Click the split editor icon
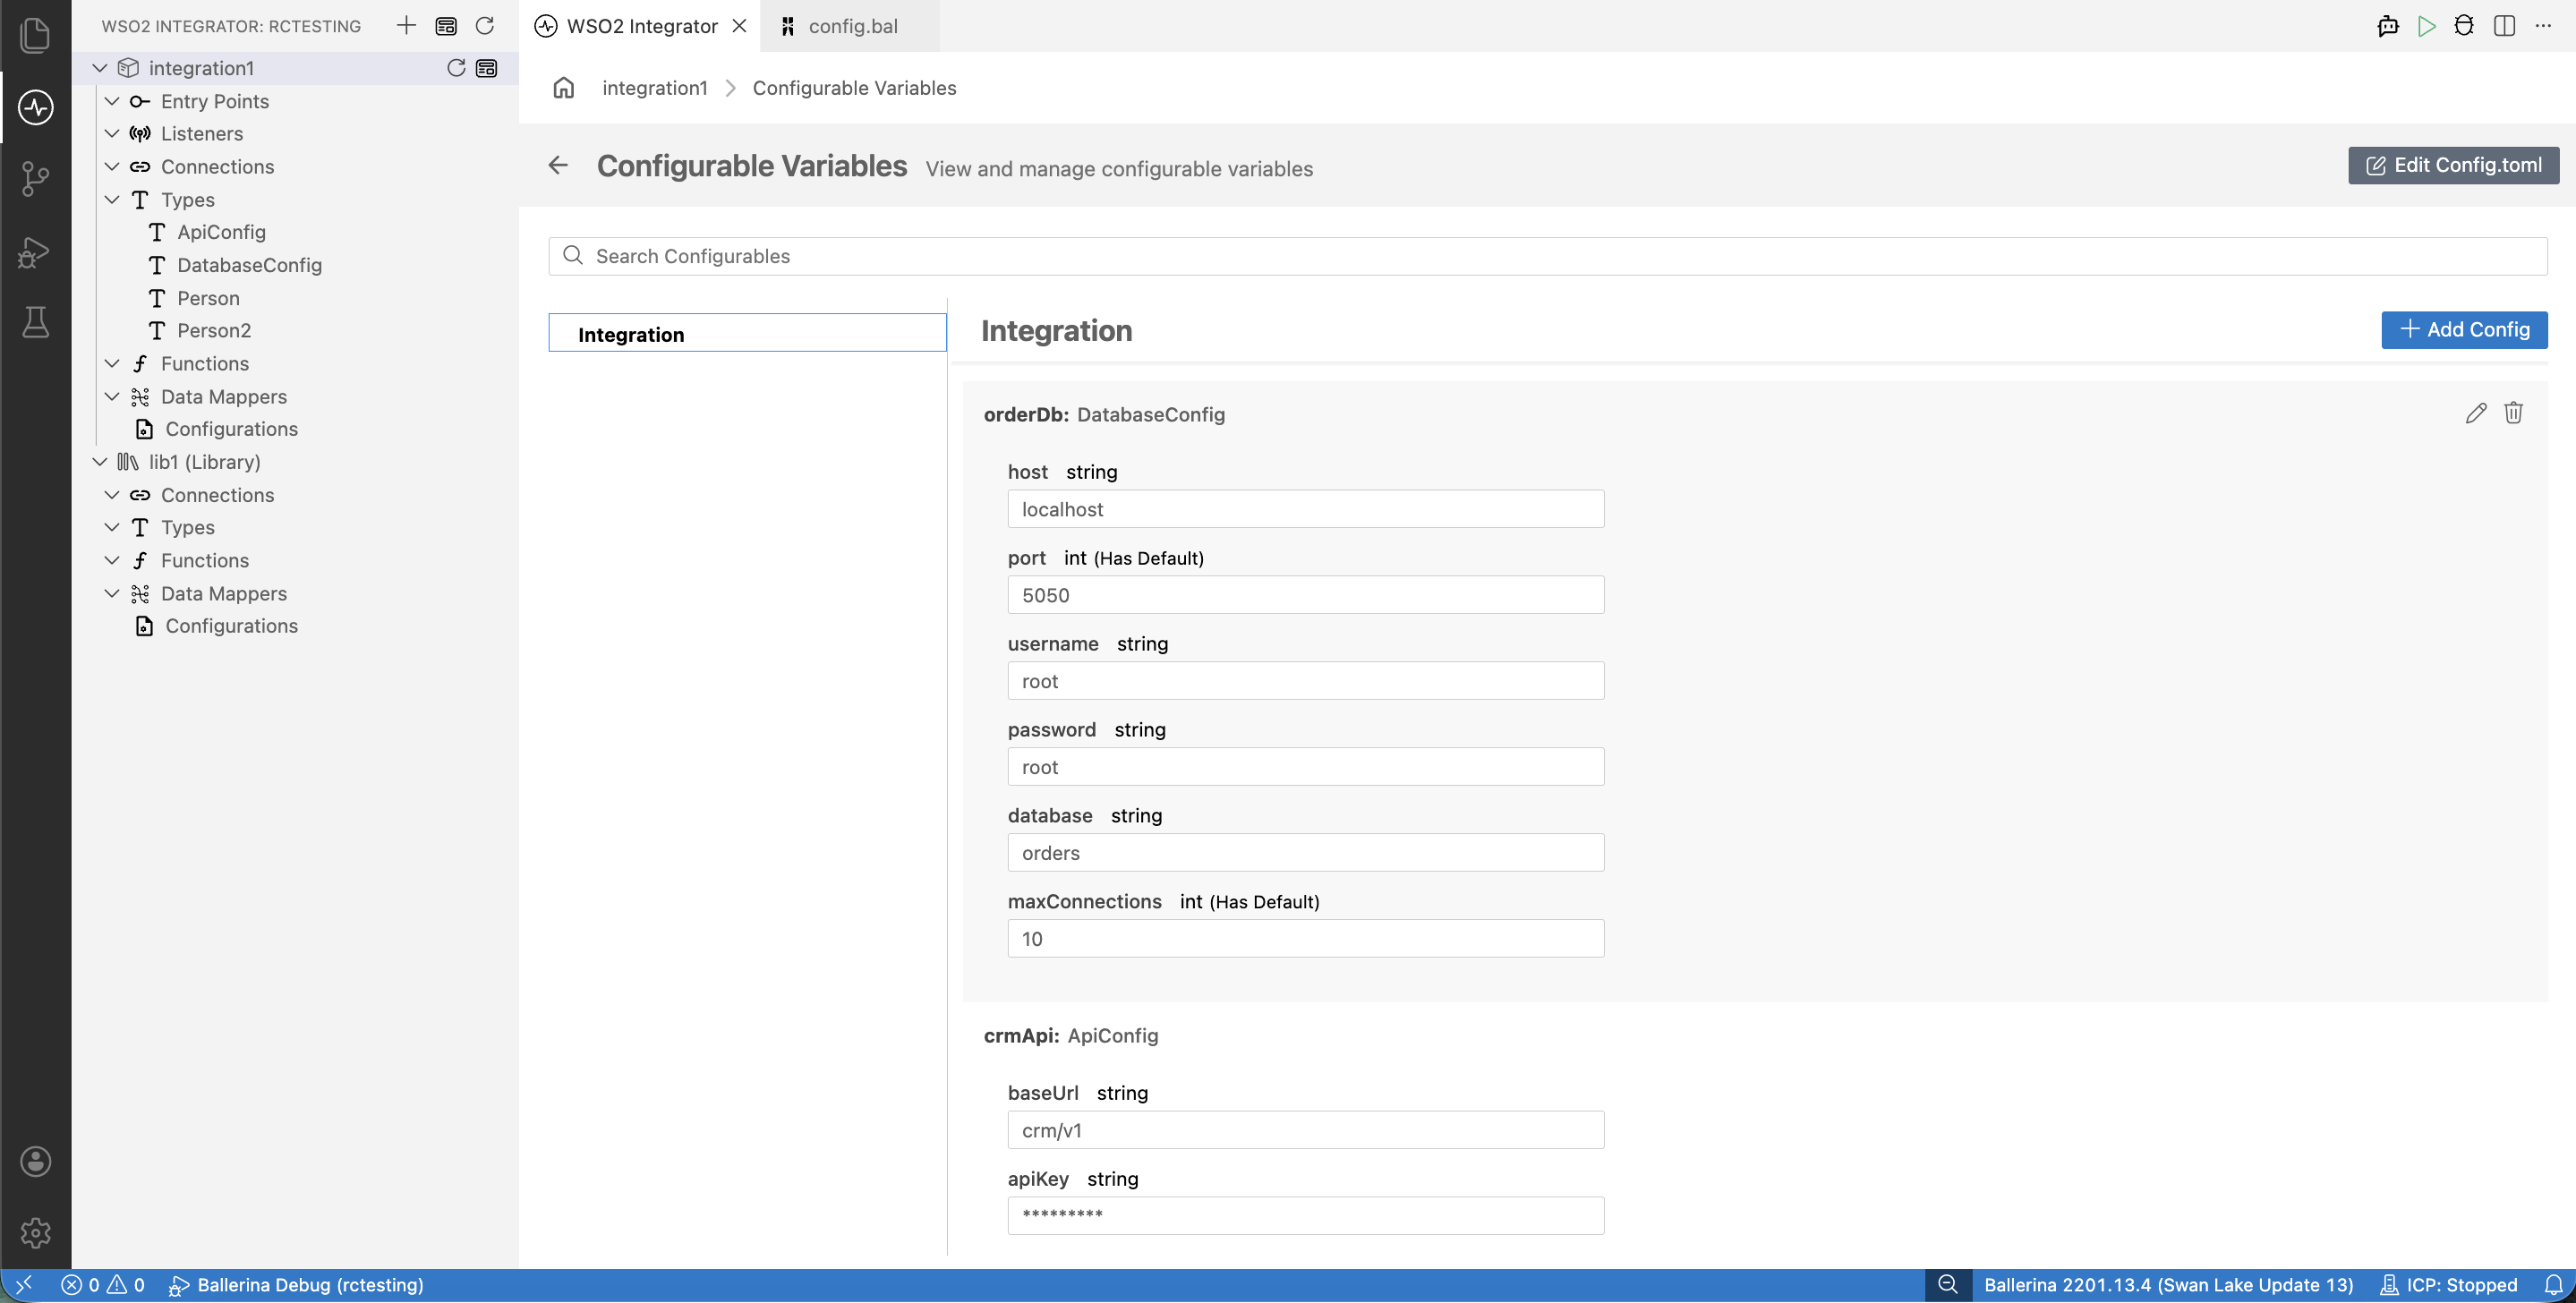Viewport: 2576px width, 1303px height. point(2505,26)
